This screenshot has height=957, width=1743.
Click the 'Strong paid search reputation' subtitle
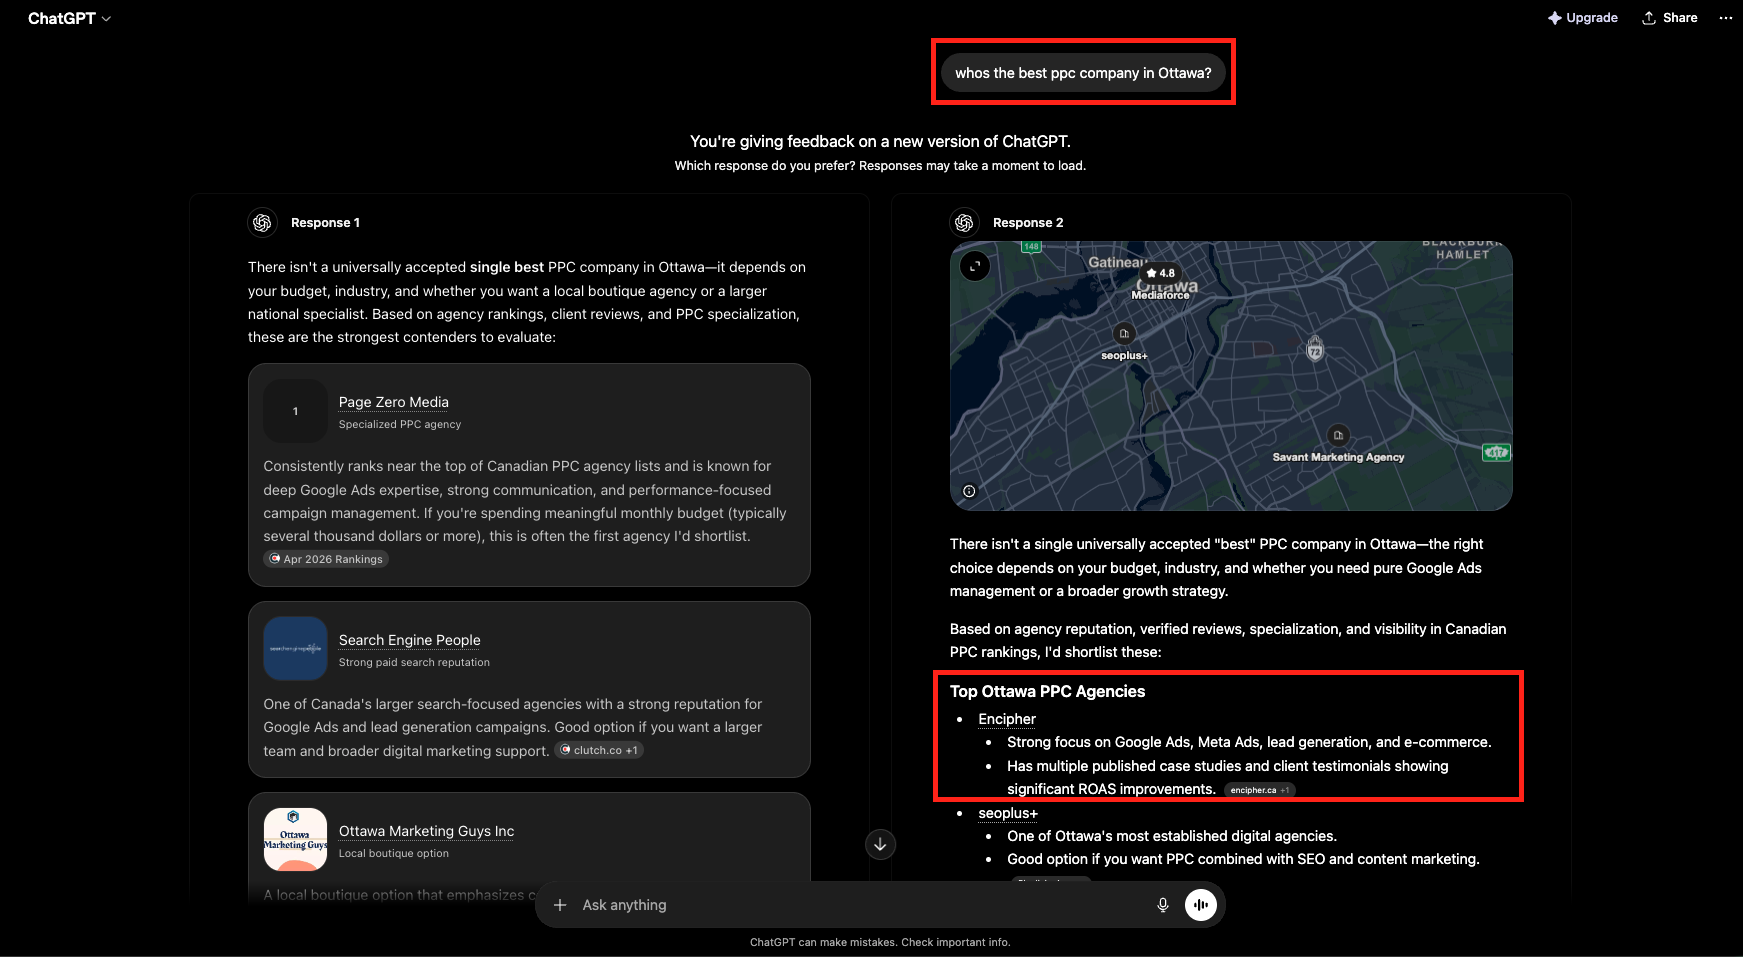[414, 662]
